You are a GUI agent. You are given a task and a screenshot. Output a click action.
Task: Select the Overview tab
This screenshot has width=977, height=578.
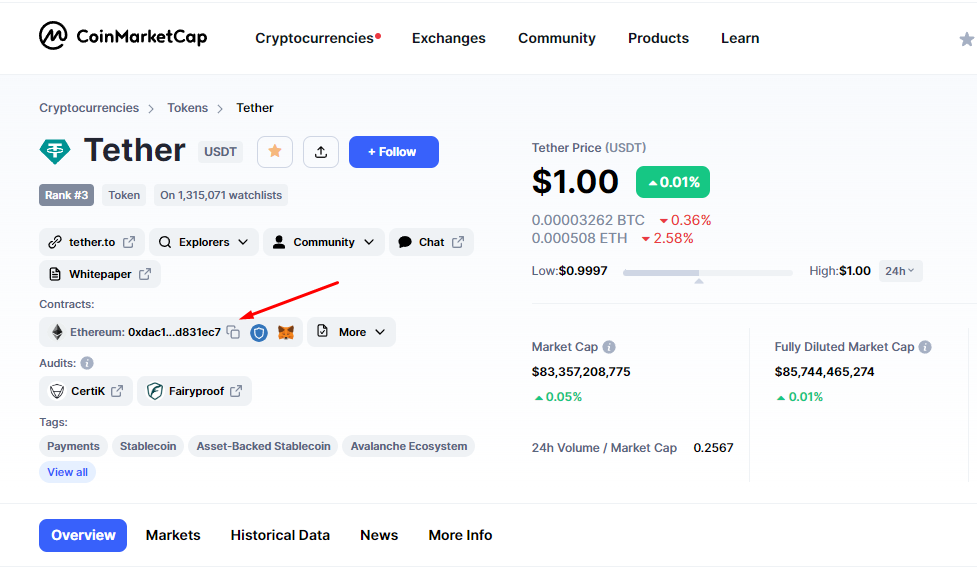tap(83, 535)
